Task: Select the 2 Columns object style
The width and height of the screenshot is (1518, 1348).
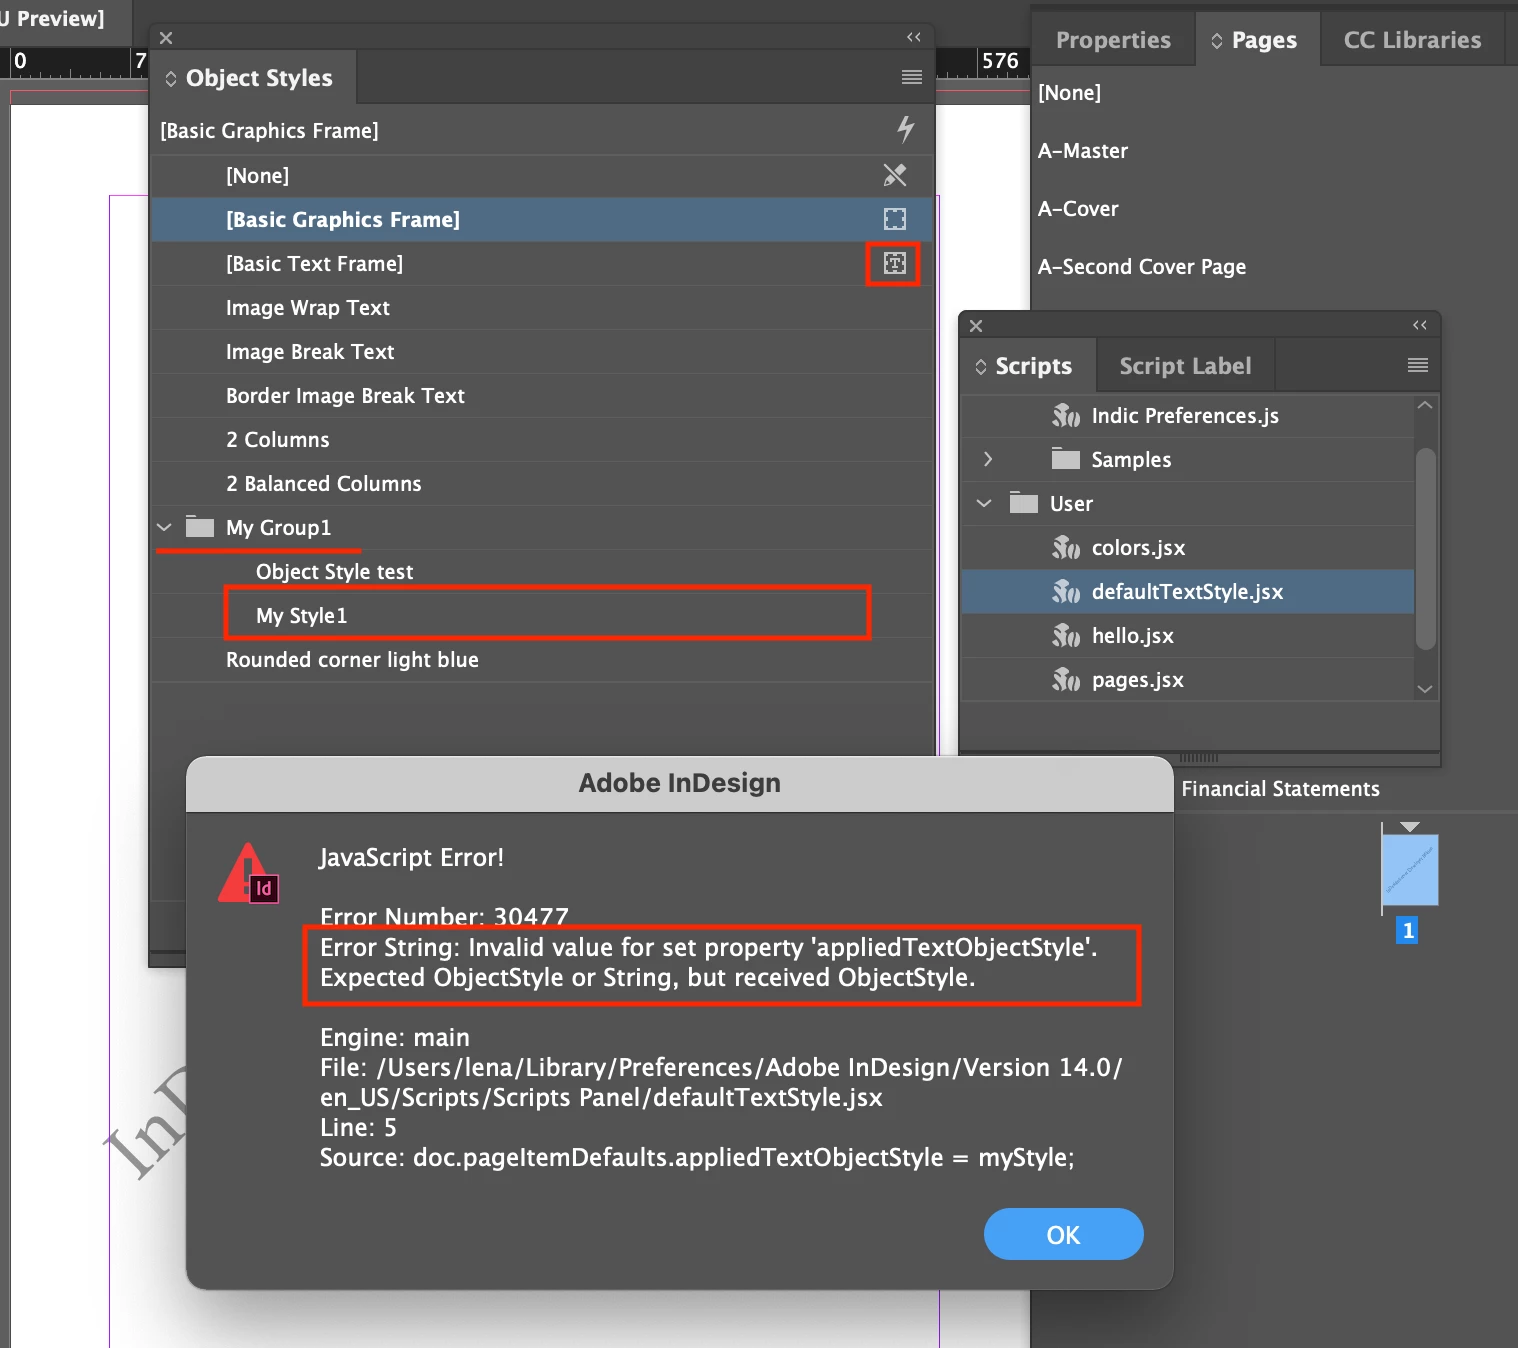Action: point(541,439)
